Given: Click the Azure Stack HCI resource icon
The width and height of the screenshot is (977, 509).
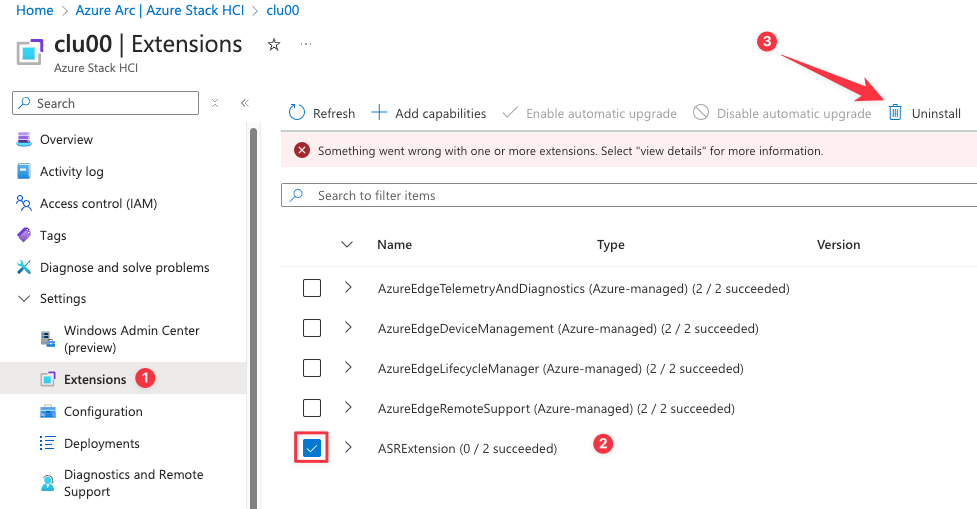Looking at the screenshot, I should tap(30, 52).
